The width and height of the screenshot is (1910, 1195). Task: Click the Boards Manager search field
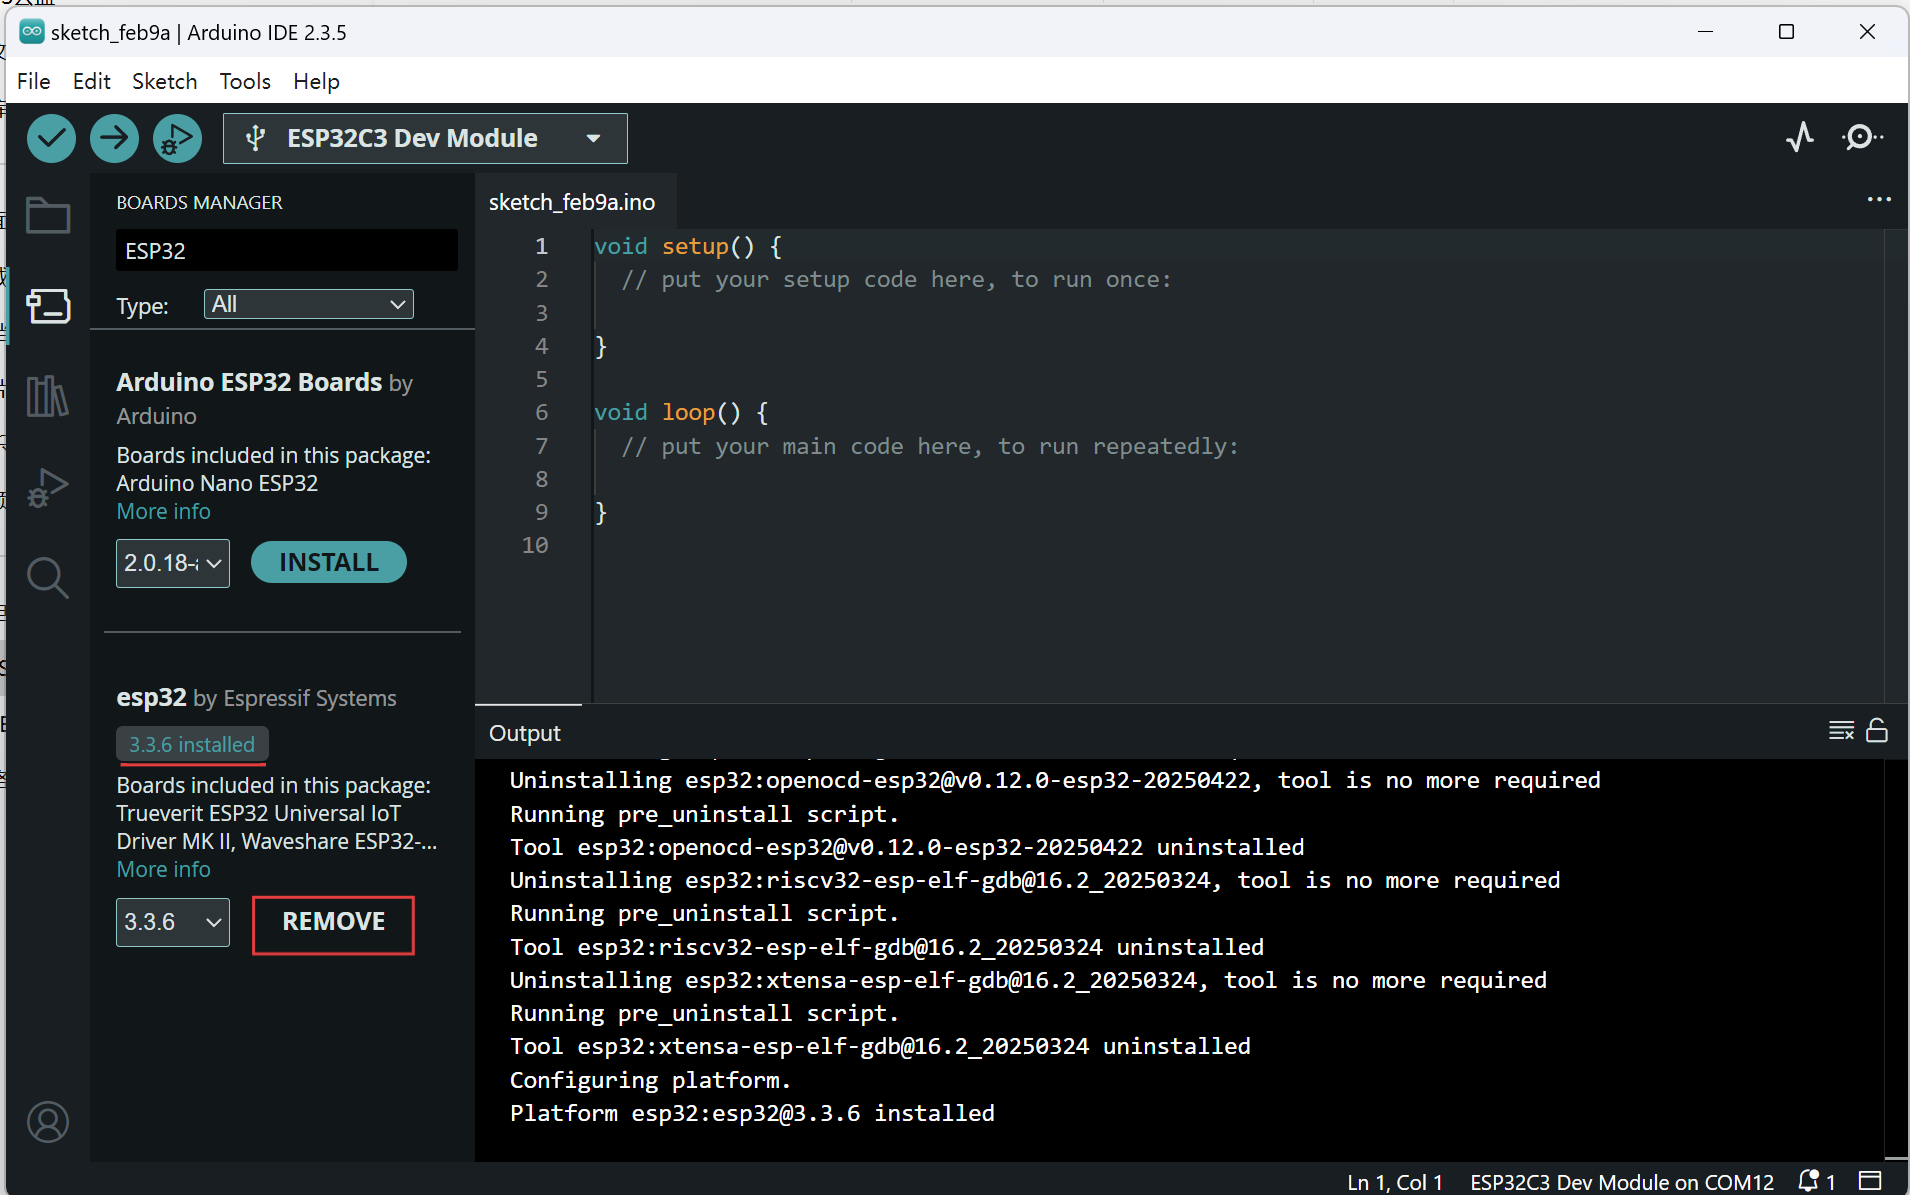pyautogui.click(x=286, y=251)
